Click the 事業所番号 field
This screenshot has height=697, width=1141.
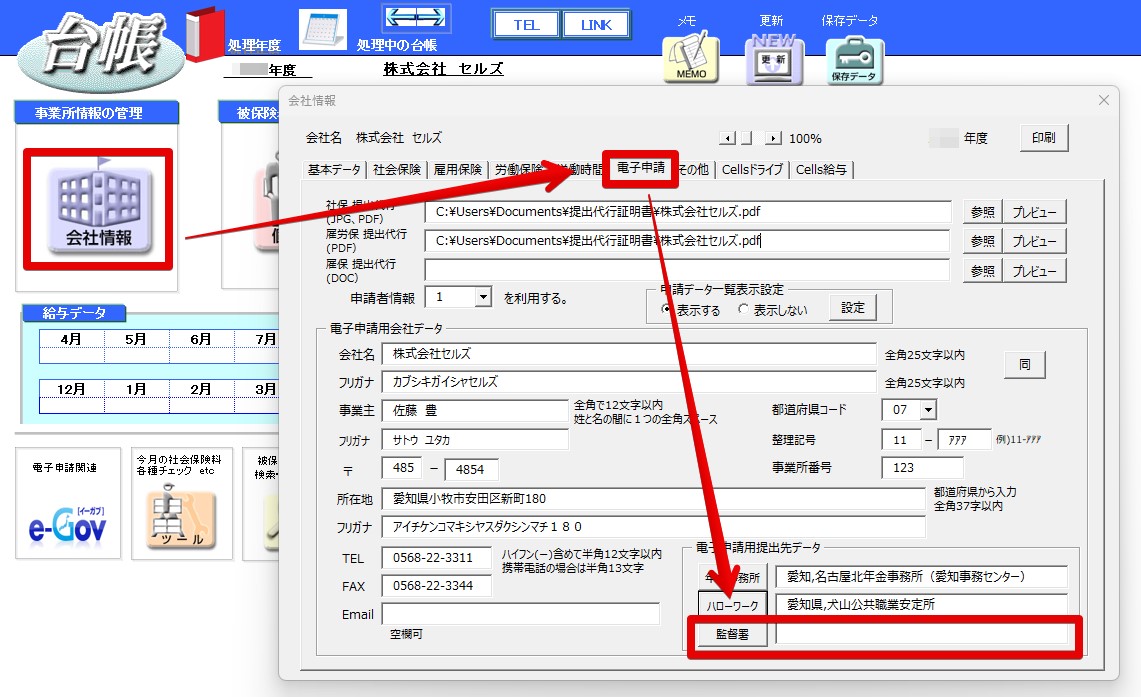click(922, 468)
